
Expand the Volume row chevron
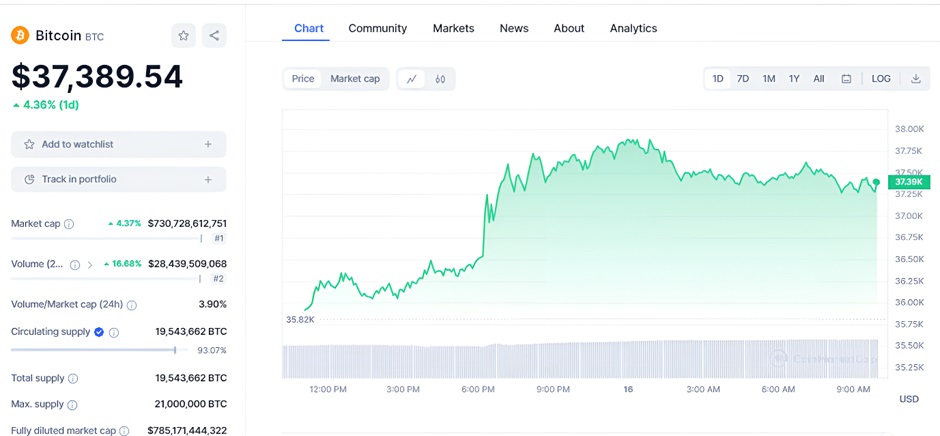click(x=89, y=264)
